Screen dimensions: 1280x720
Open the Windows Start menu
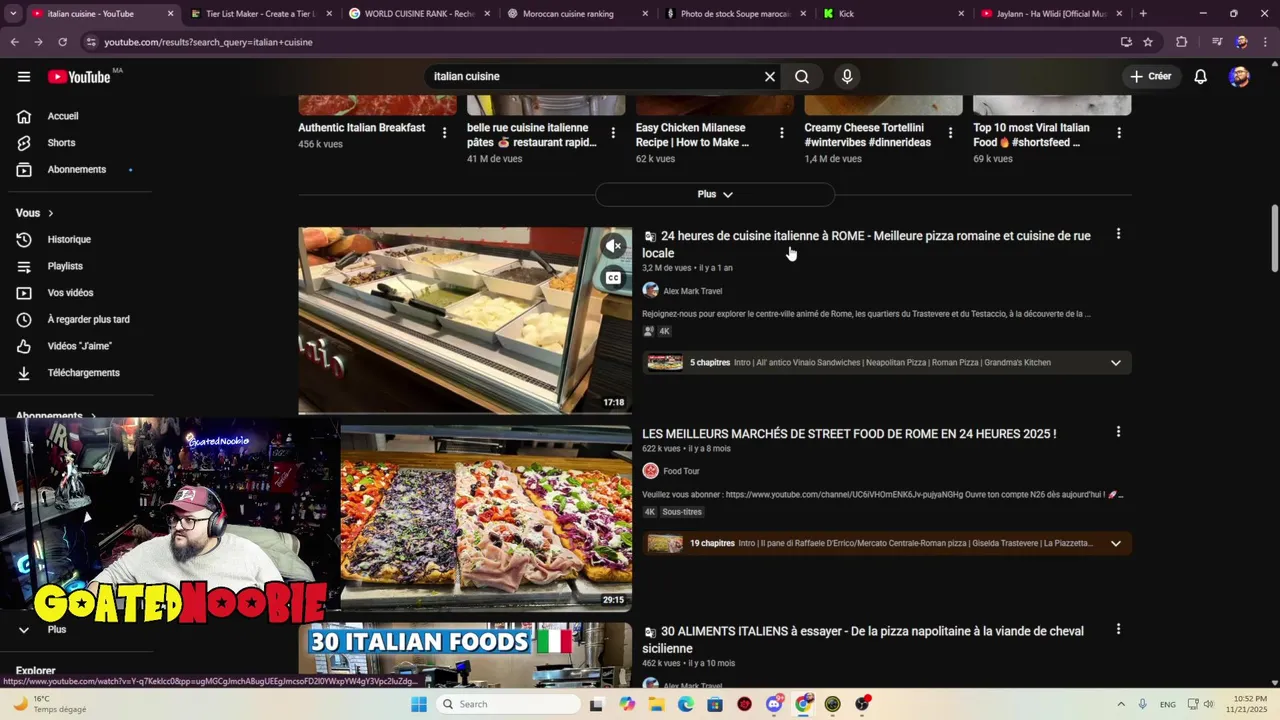tap(419, 704)
